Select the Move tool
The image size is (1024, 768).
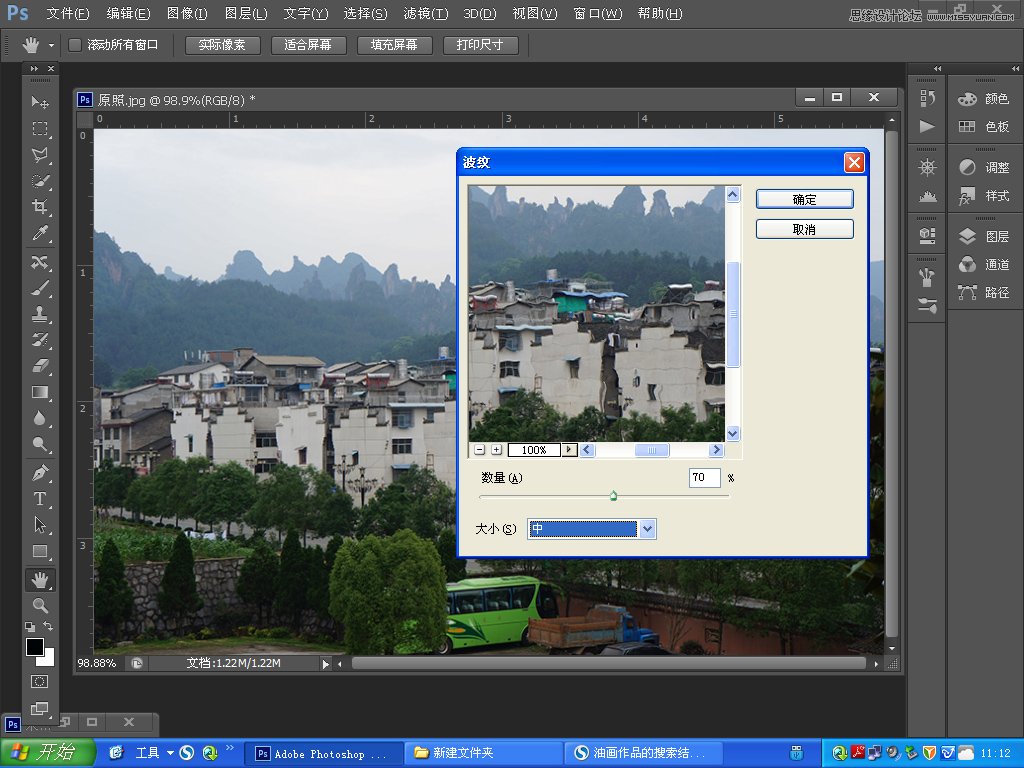coord(40,103)
